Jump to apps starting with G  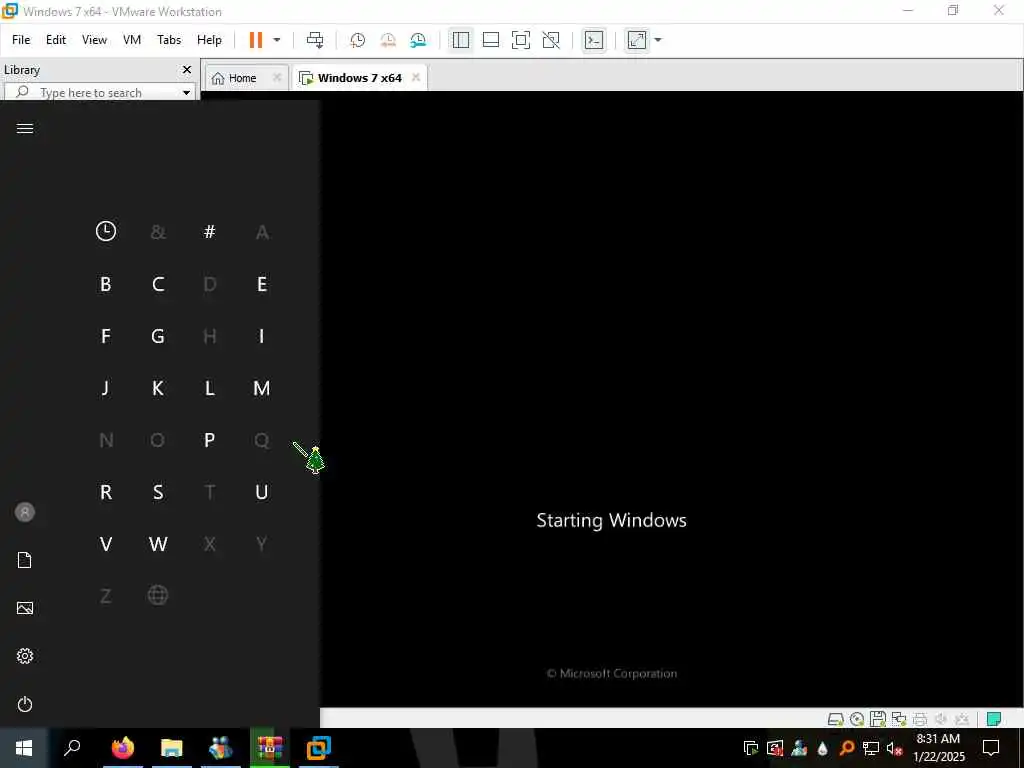click(158, 336)
